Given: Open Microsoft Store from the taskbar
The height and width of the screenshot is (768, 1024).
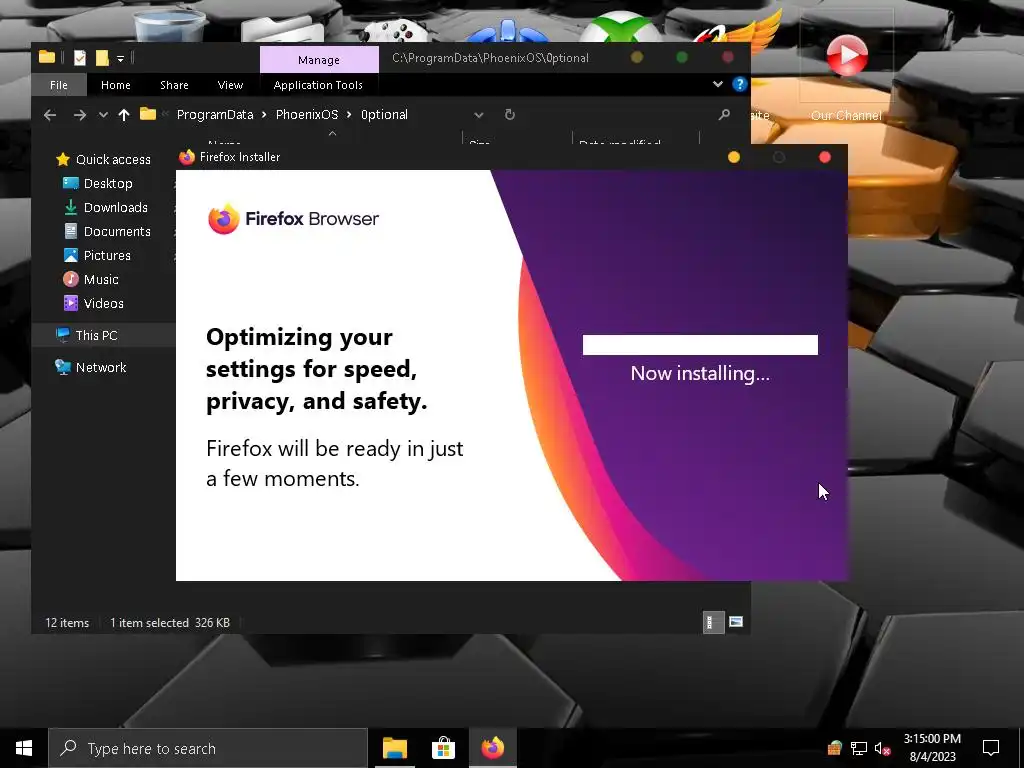Looking at the screenshot, I should tap(443, 748).
